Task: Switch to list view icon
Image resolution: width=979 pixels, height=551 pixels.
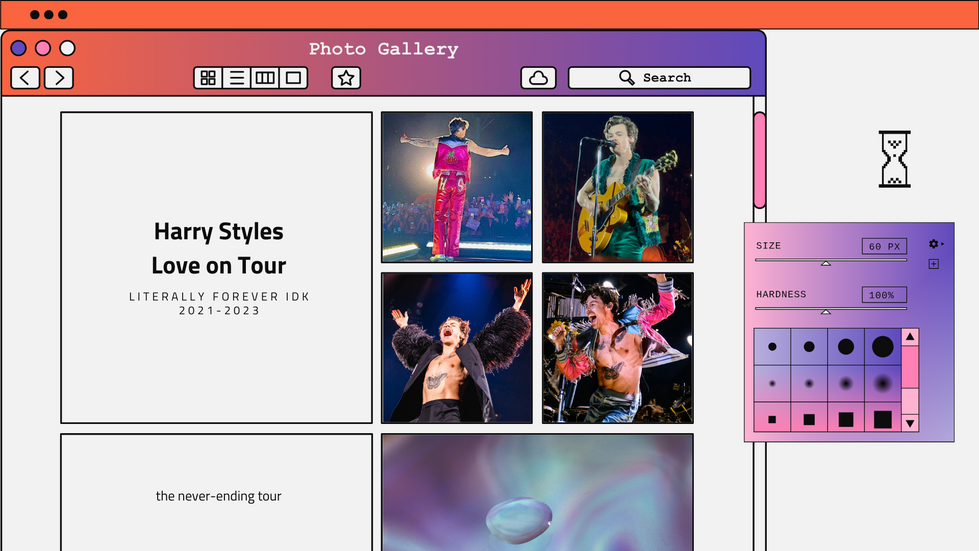Action: (237, 78)
